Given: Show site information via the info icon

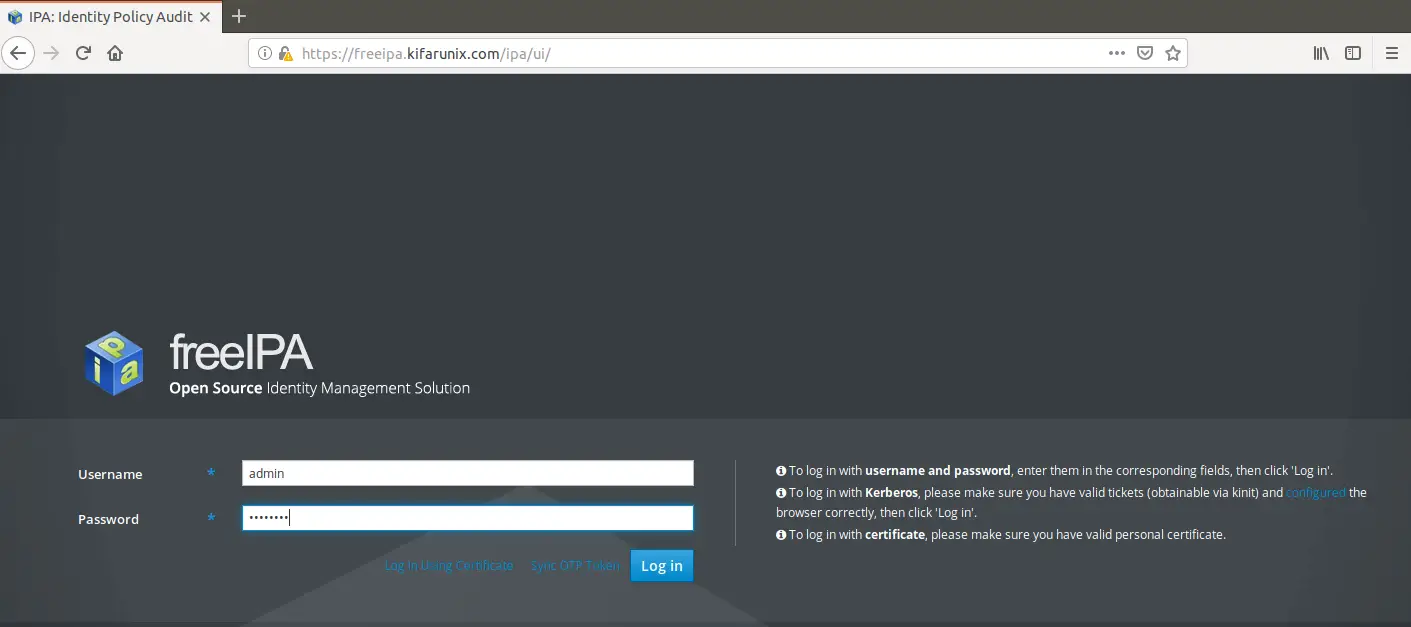Looking at the screenshot, I should pos(265,54).
